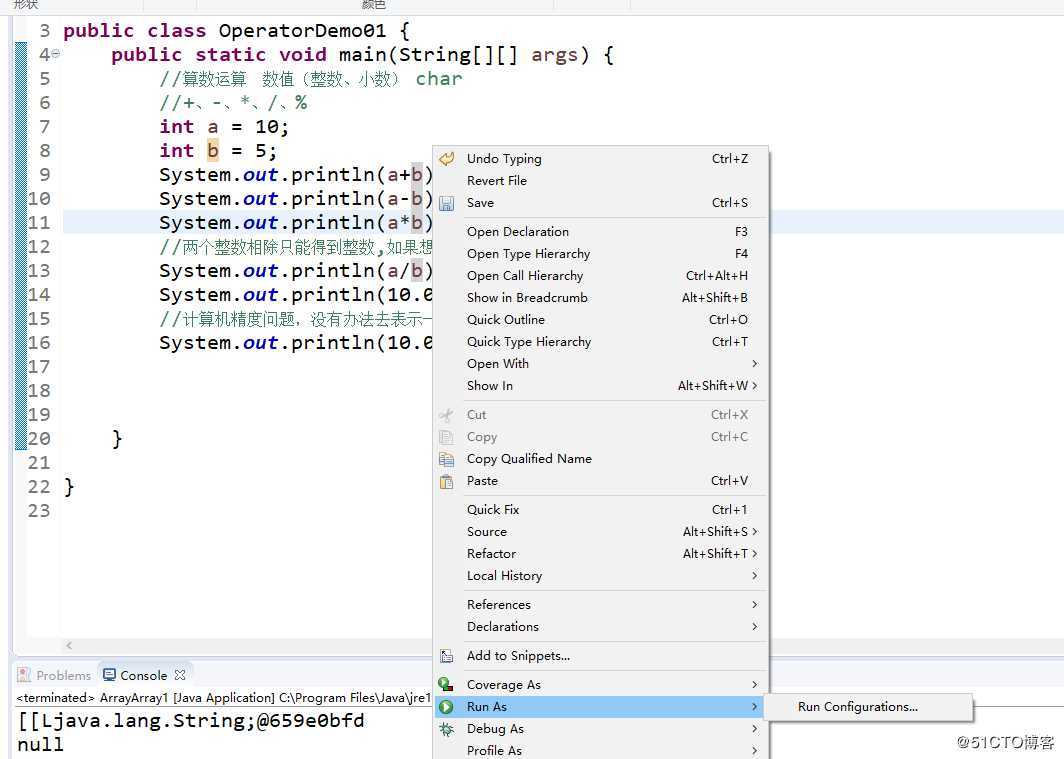
Task: Click the Save floppy disk icon
Action: pyautogui.click(x=446, y=203)
